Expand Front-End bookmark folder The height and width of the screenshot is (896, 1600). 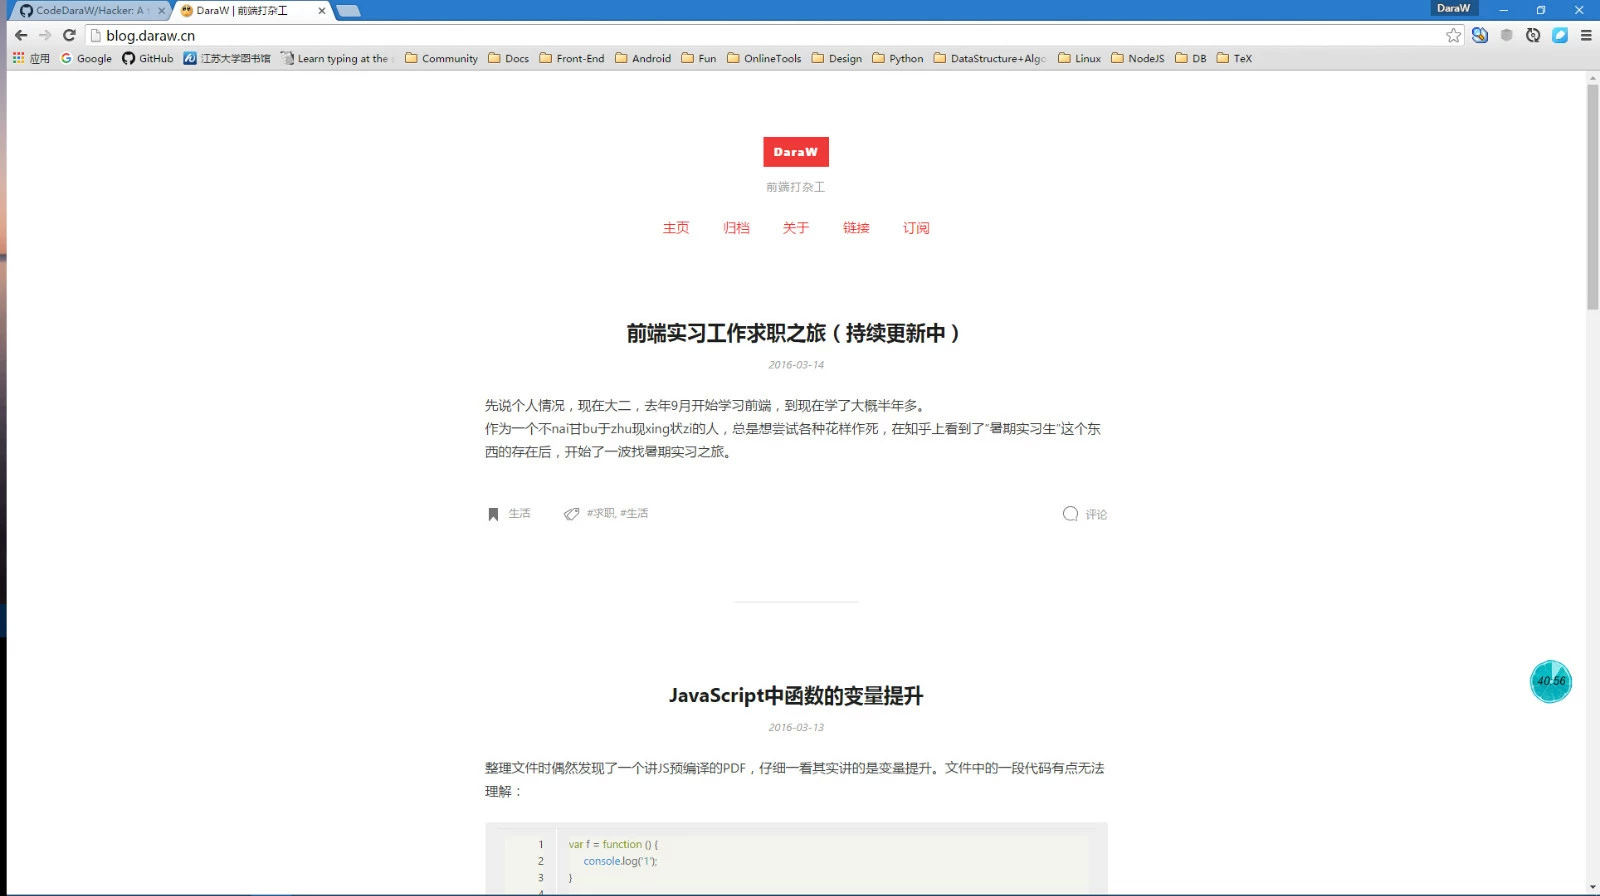point(572,58)
